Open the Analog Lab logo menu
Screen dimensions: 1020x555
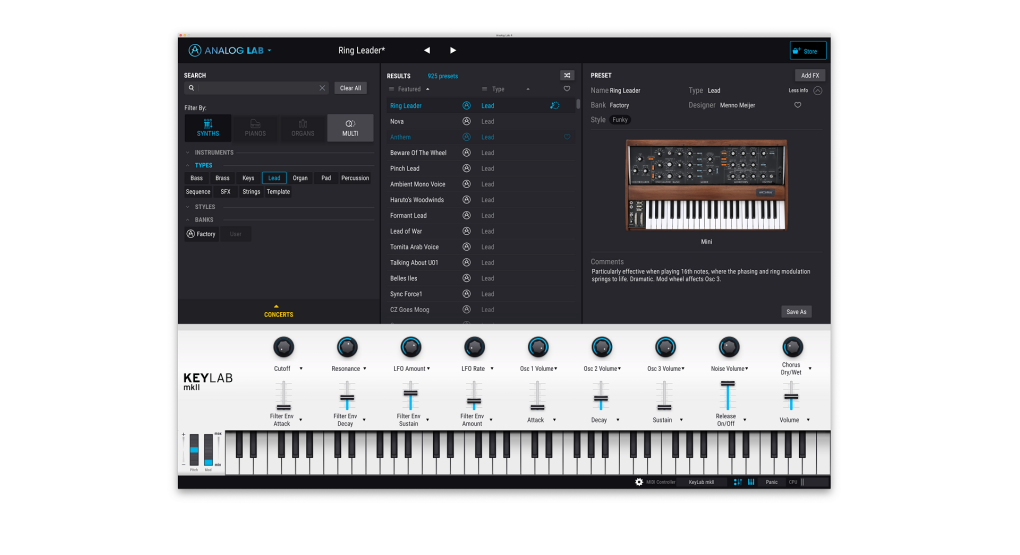coord(230,50)
